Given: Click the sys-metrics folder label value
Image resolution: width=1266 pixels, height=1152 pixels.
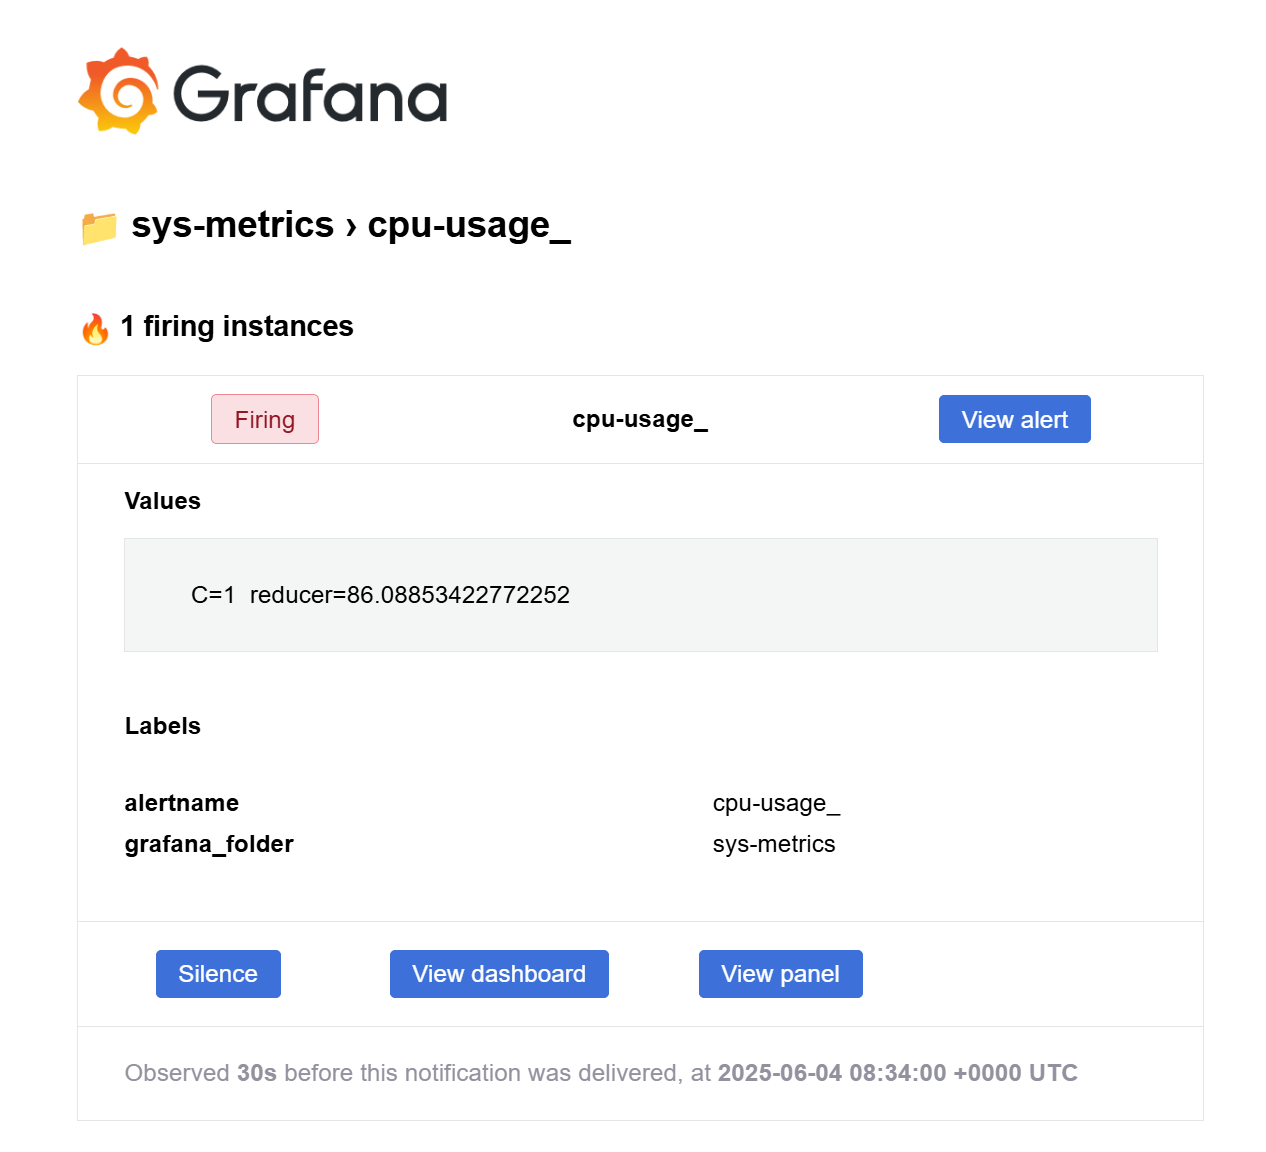Looking at the screenshot, I should [774, 844].
